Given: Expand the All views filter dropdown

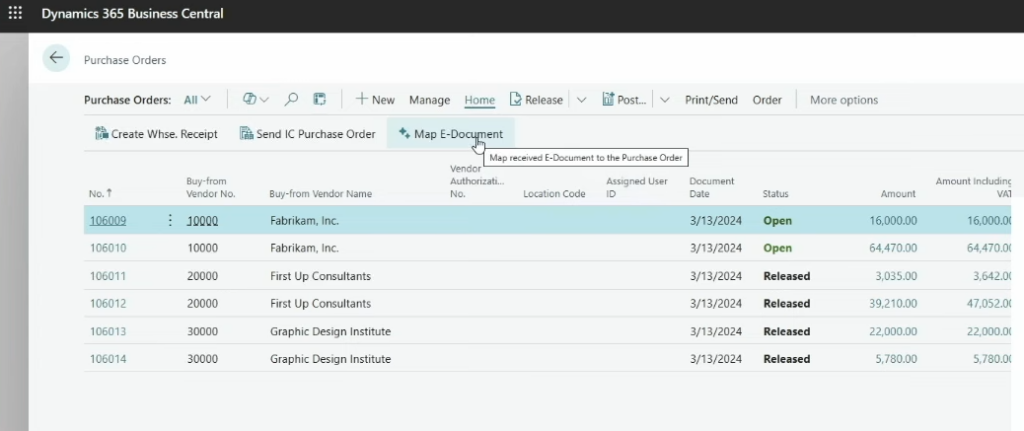Looking at the screenshot, I should click(197, 99).
